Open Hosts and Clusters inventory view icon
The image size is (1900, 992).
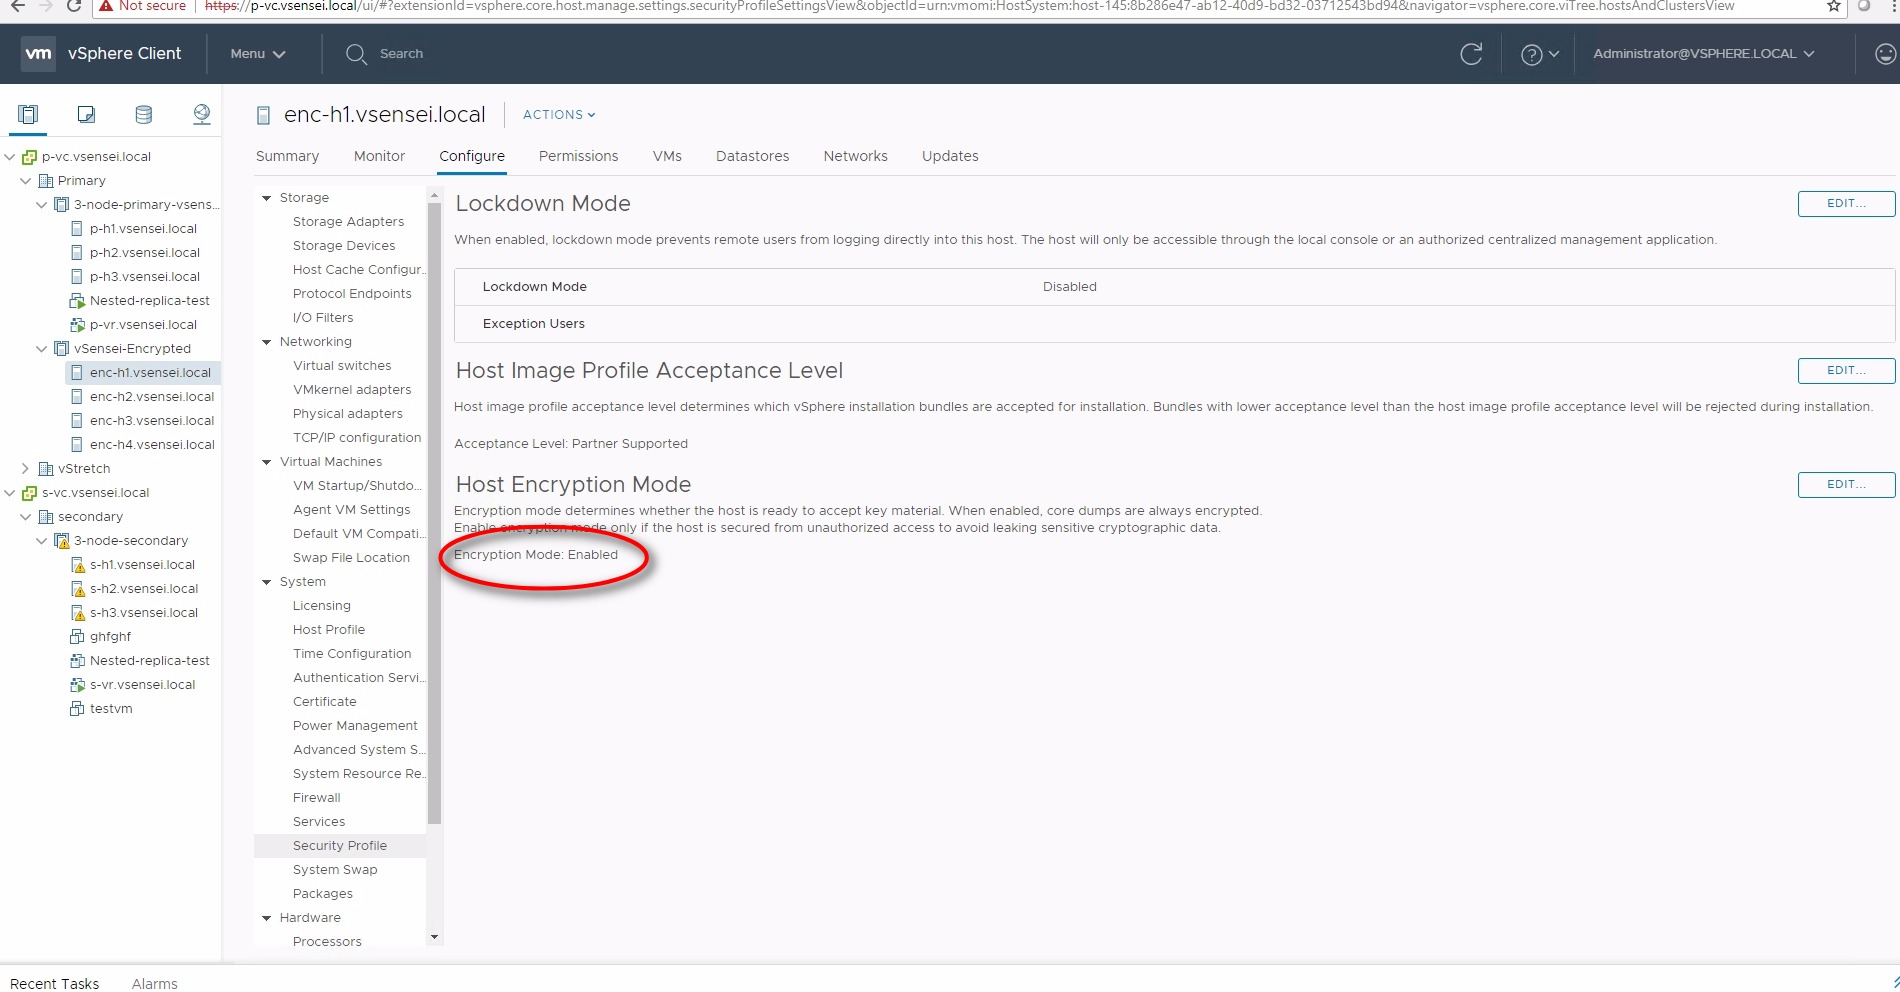(28, 114)
